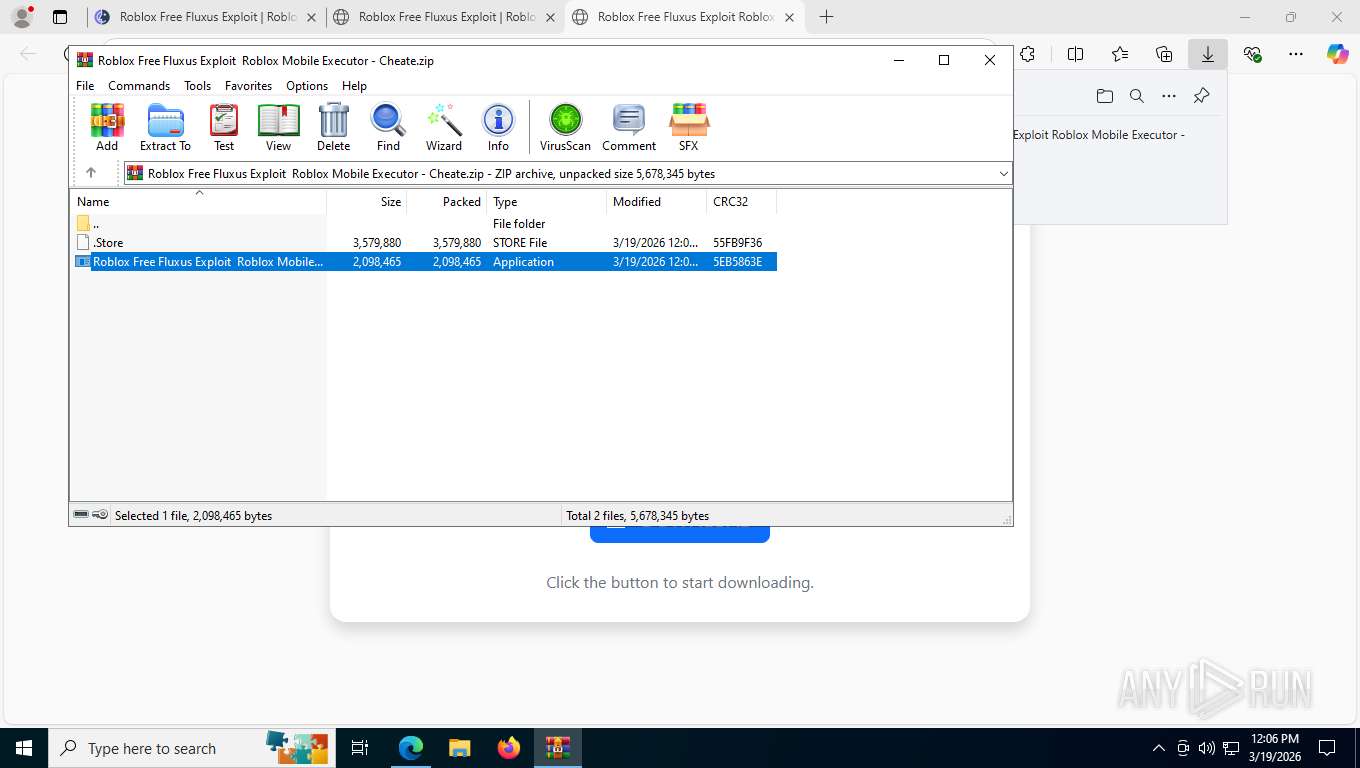This screenshot has height=768, width=1360.
Task: Open Edge Settings and more ellipsis
Action: [x=1296, y=55]
